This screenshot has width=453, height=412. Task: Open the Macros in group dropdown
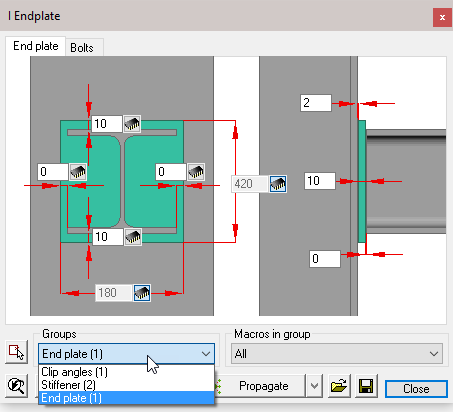(x=337, y=354)
